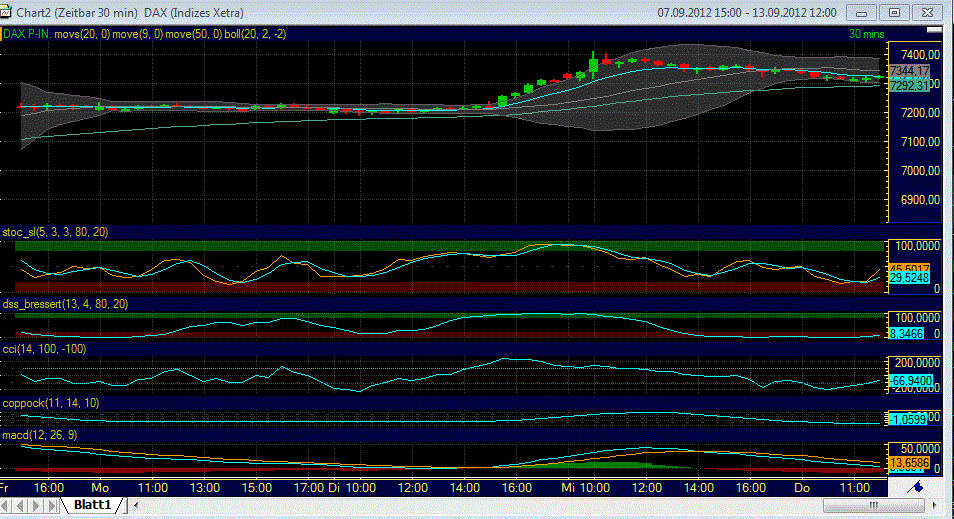This screenshot has height=519, width=954.
Task: Click the cci(14, 100, -100) panel label
Action: pyautogui.click(x=44, y=349)
